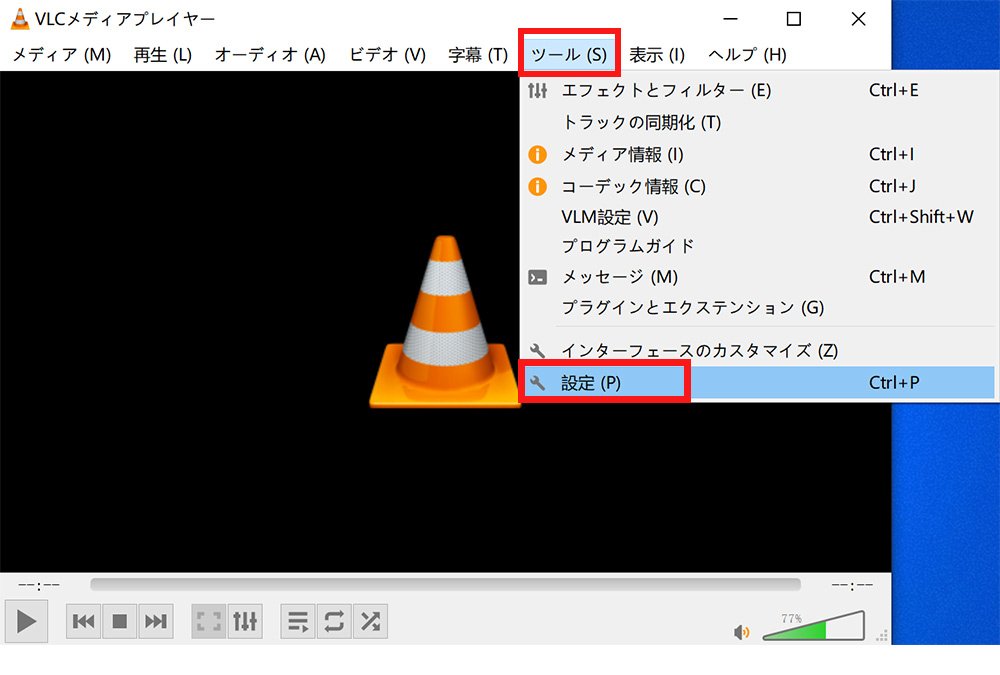This screenshot has width=1000, height=675.
Task: Select 設定 (P) preferences entry
Action: [x=758, y=383]
